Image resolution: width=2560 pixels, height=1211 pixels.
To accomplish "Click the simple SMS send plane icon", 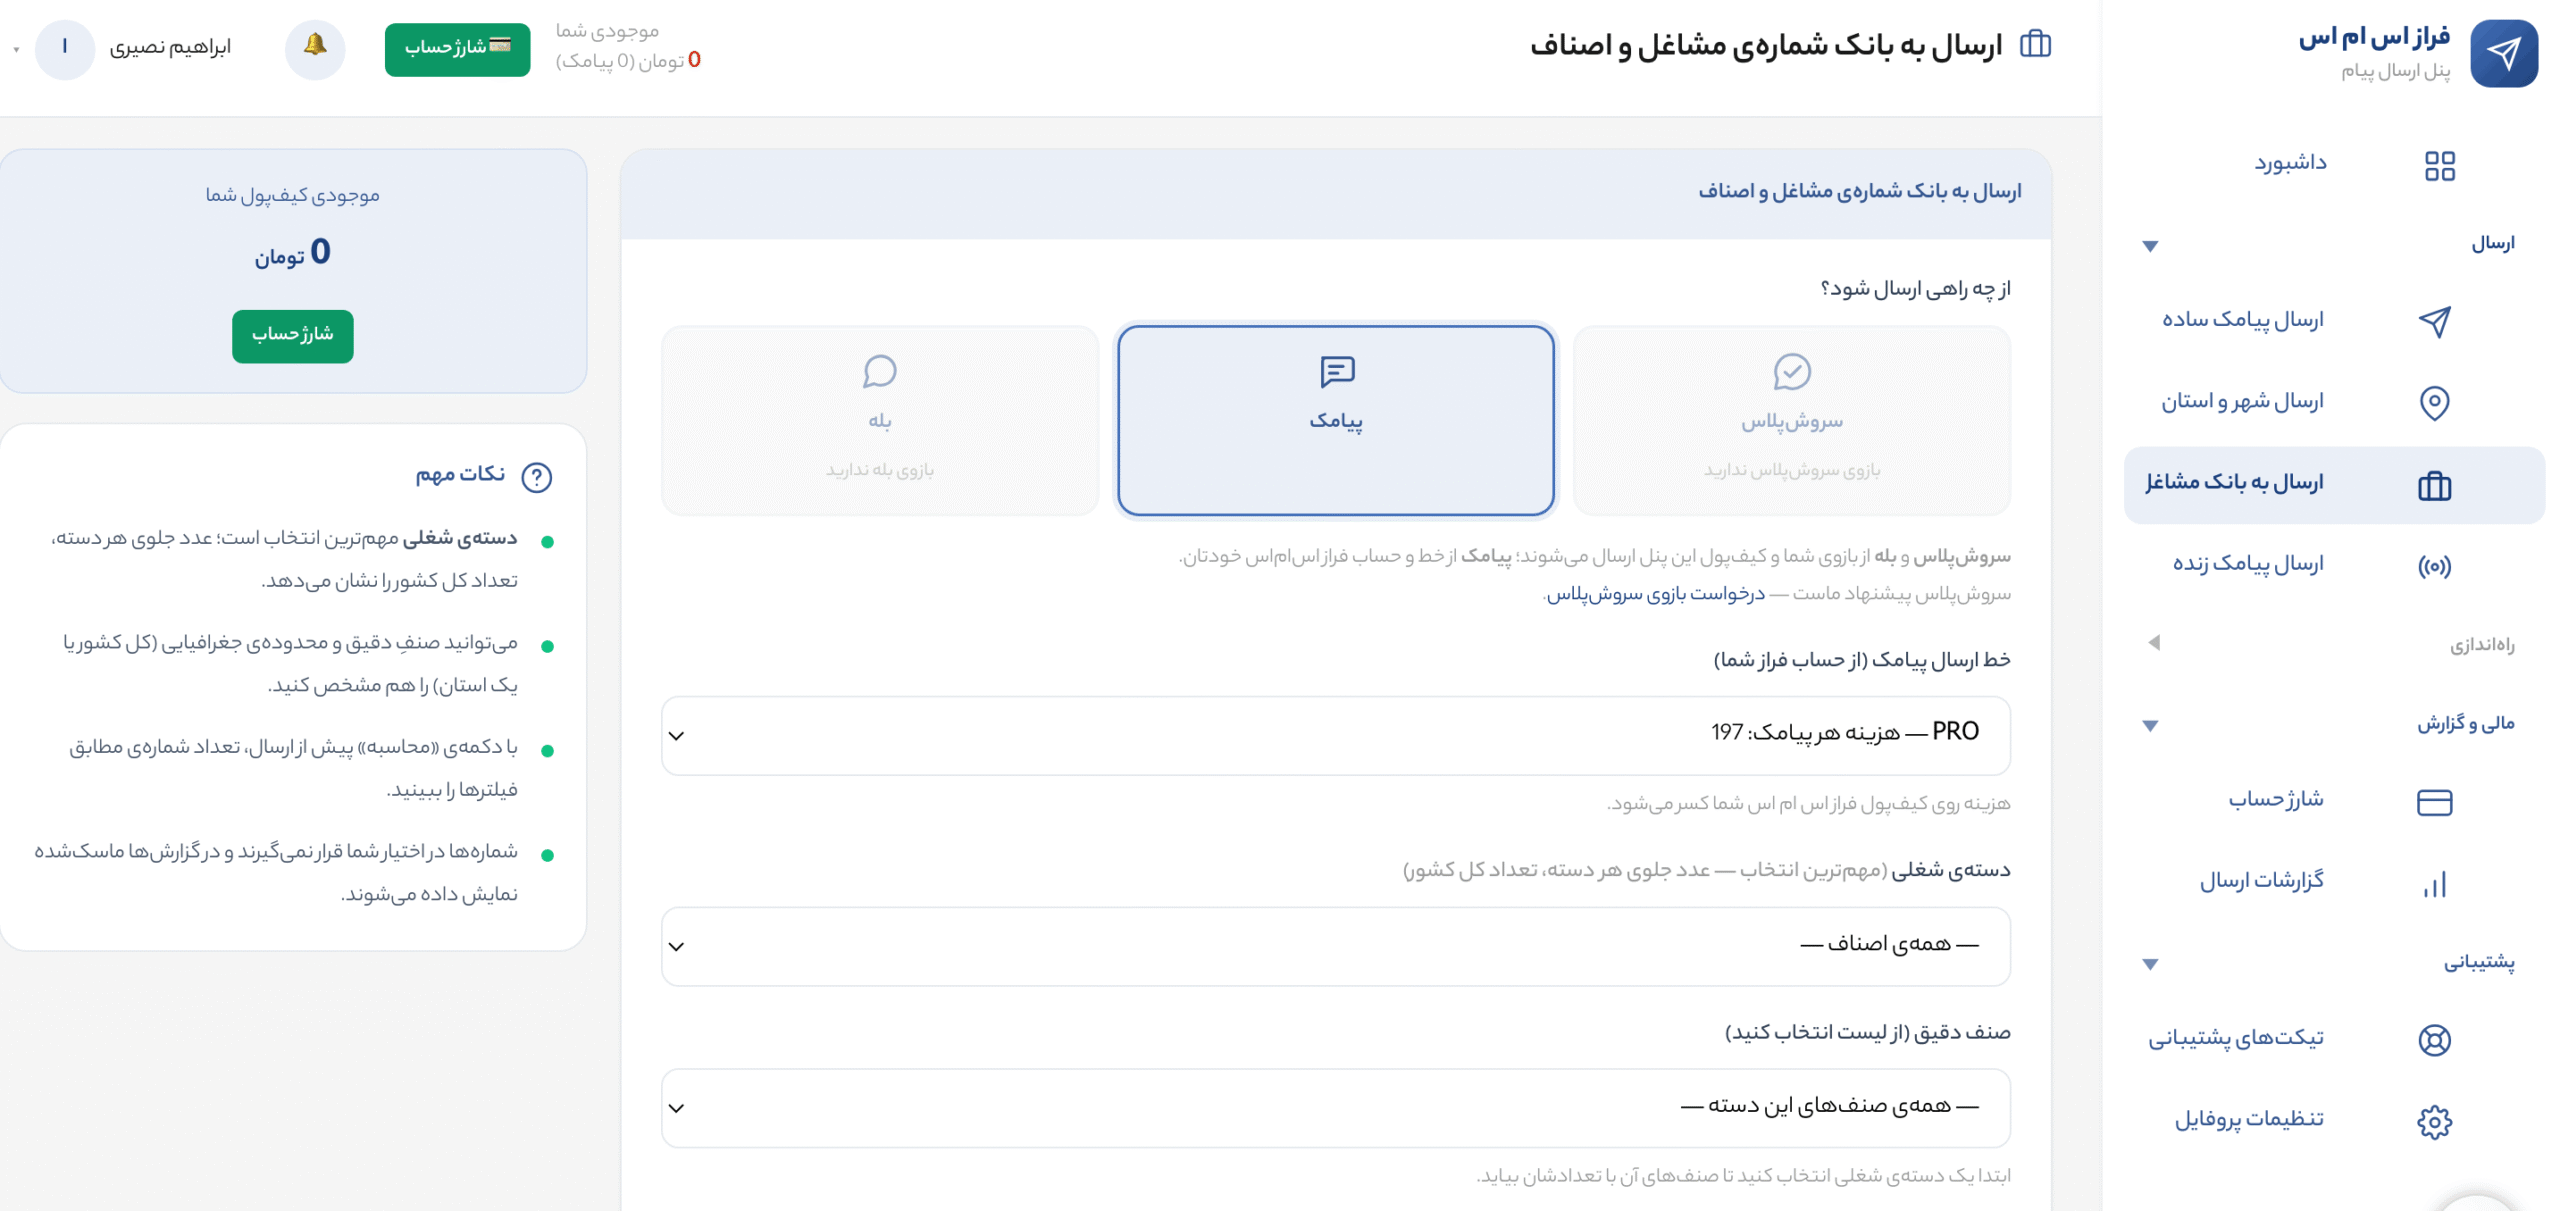I will [x=2433, y=321].
